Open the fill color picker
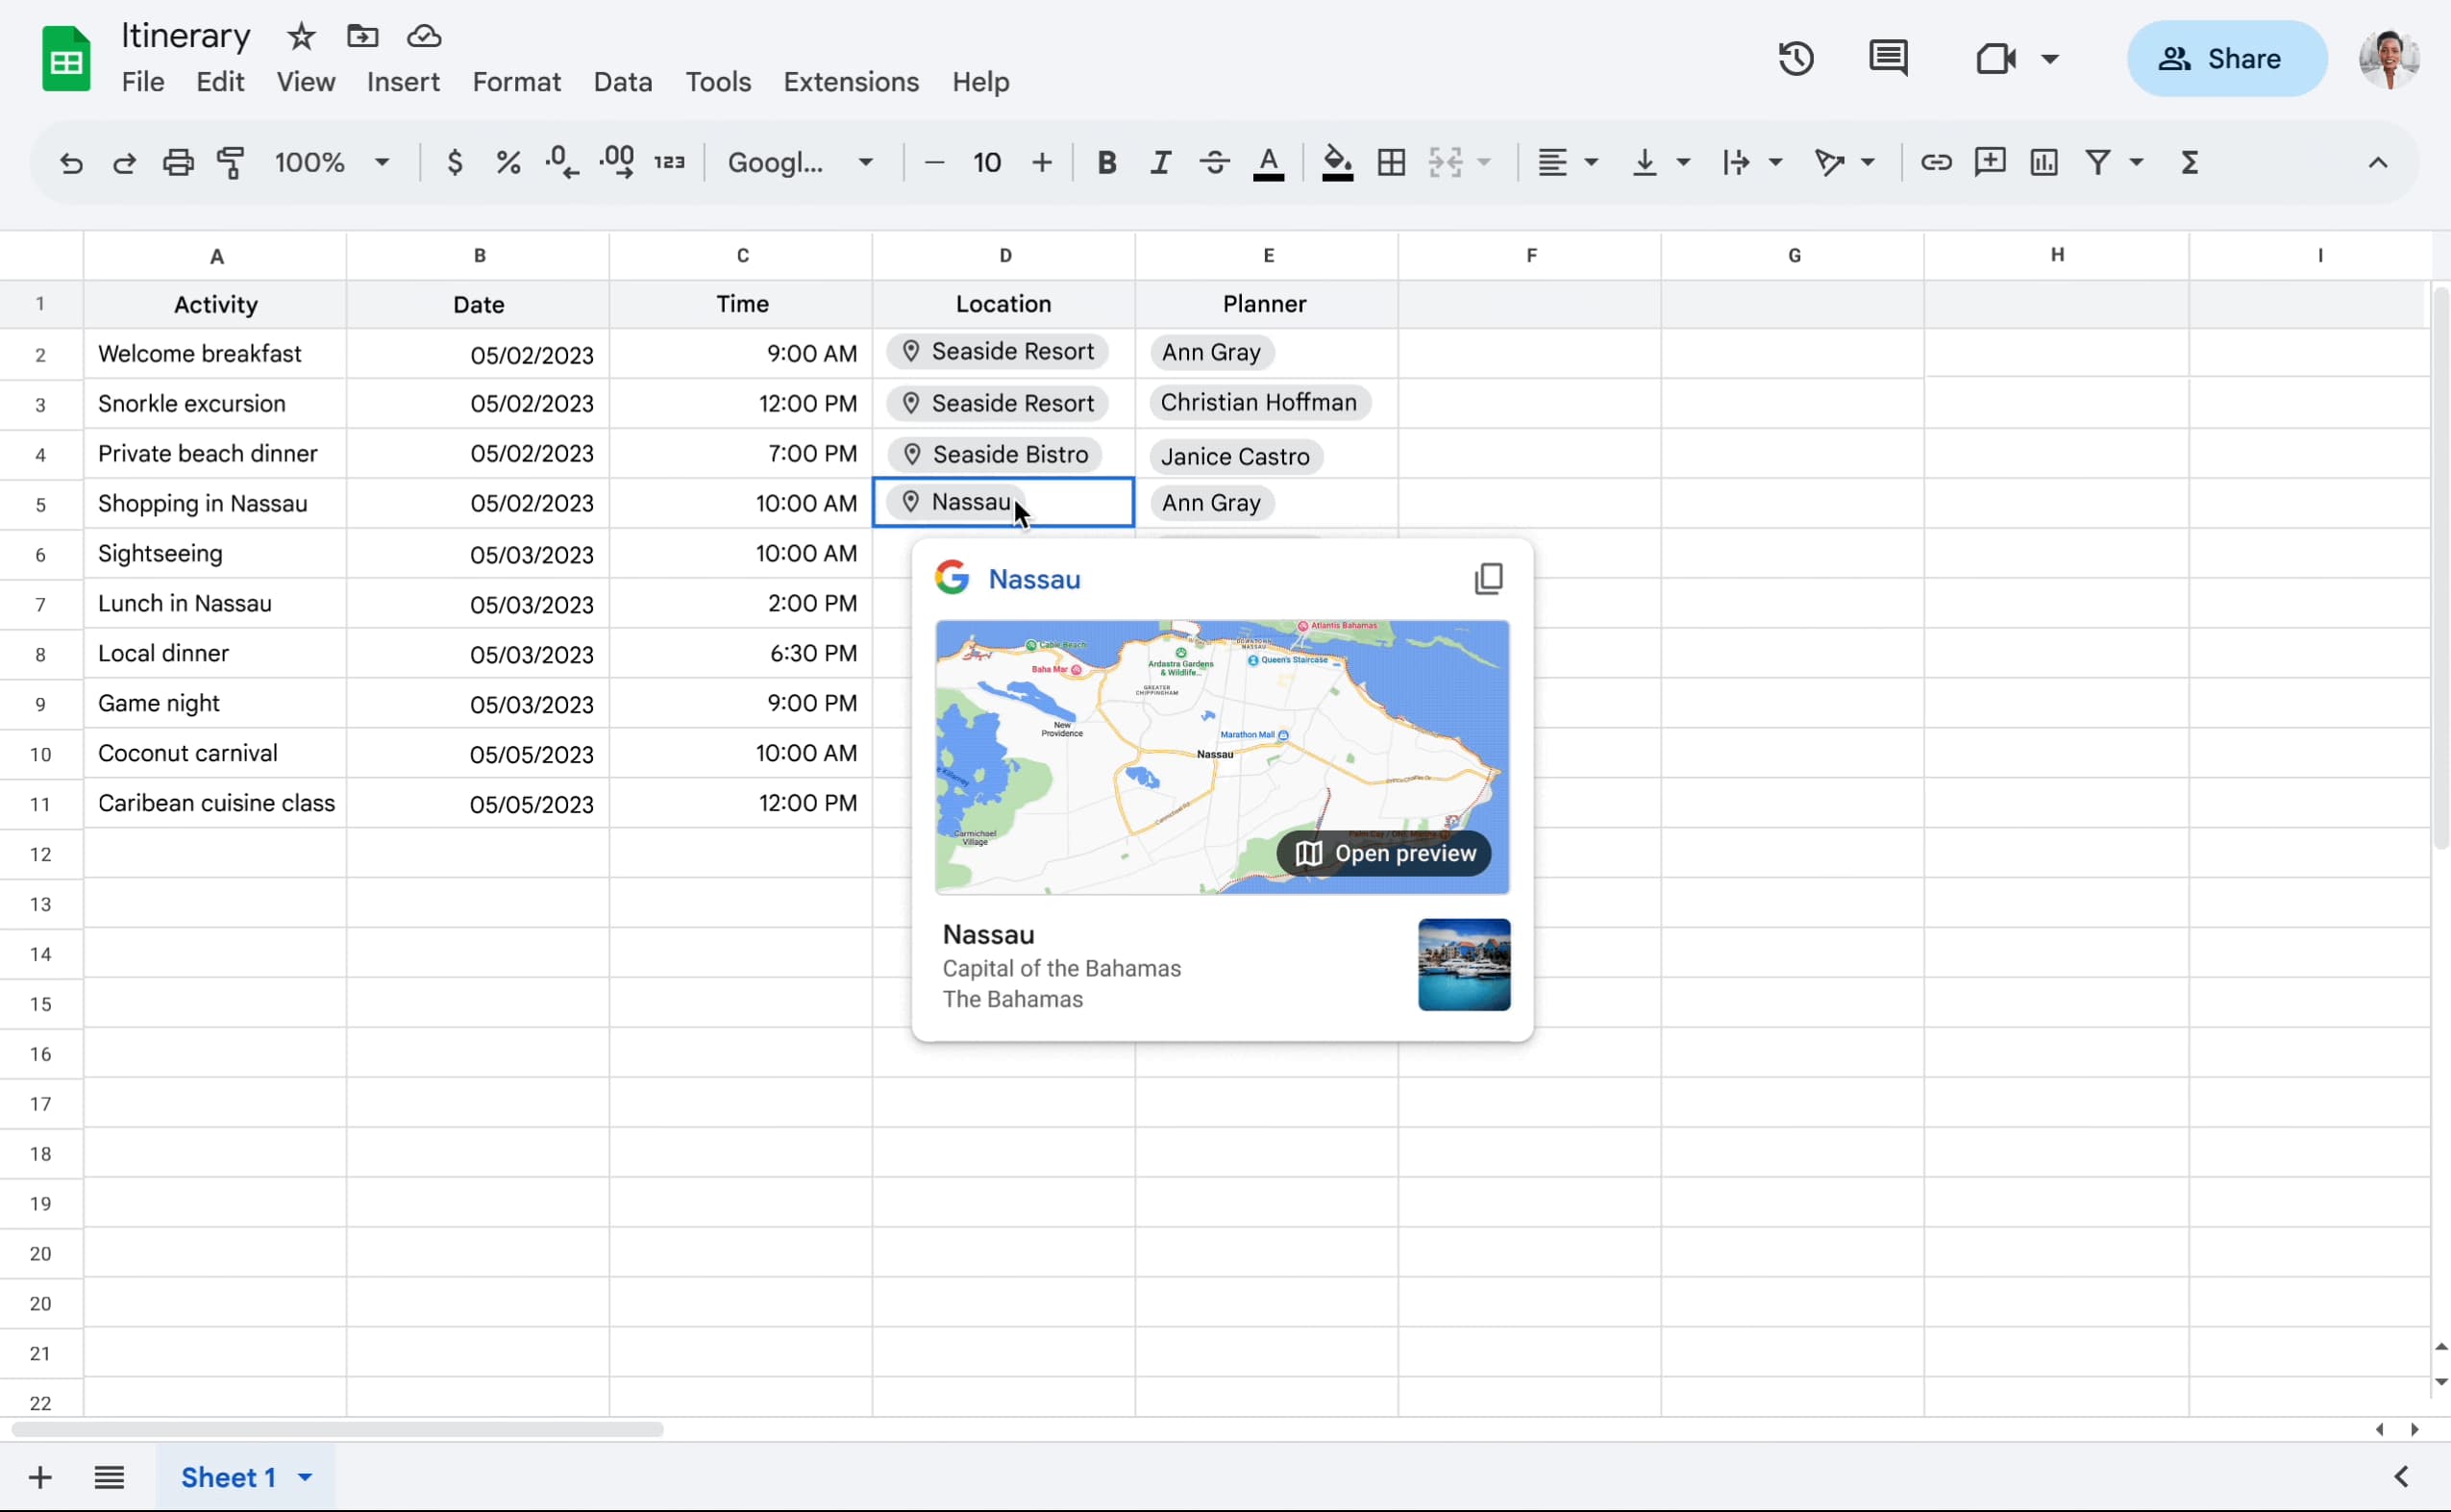This screenshot has height=1512, width=2451. click(1337, 162)
